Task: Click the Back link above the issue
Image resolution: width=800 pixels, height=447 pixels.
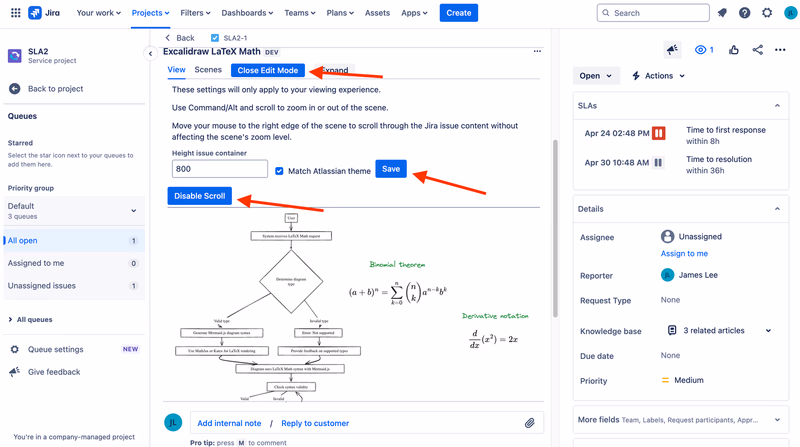Action: click(x=180, y=38)
